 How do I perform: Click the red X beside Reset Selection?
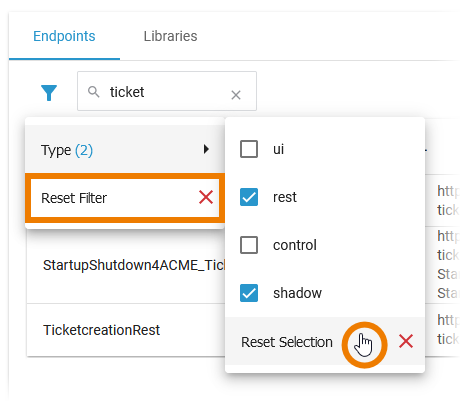[406, 341]
